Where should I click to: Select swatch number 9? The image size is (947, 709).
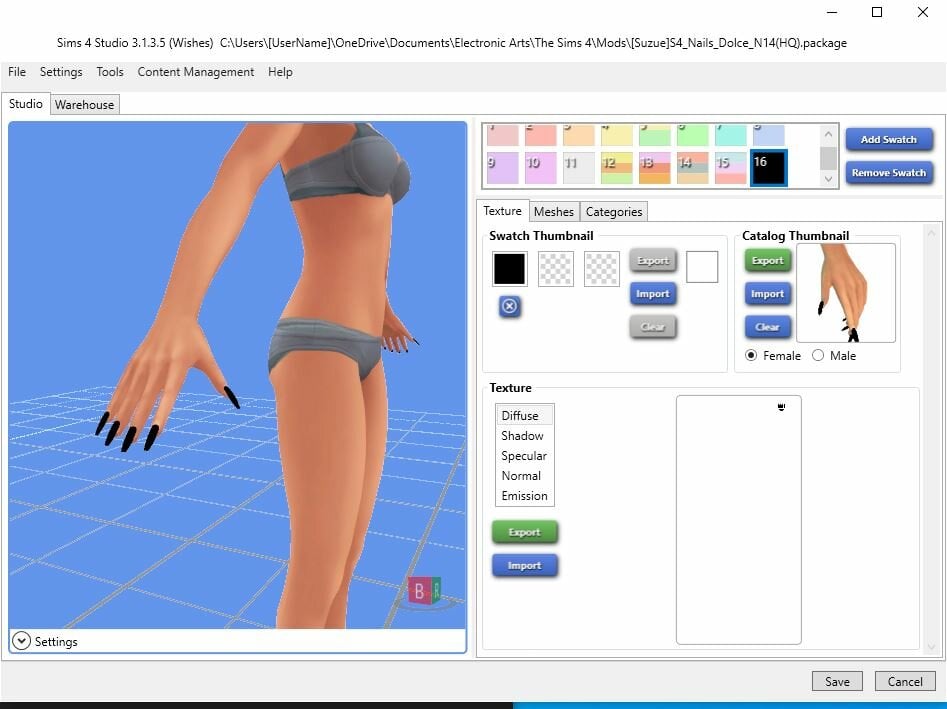point(502,168)
